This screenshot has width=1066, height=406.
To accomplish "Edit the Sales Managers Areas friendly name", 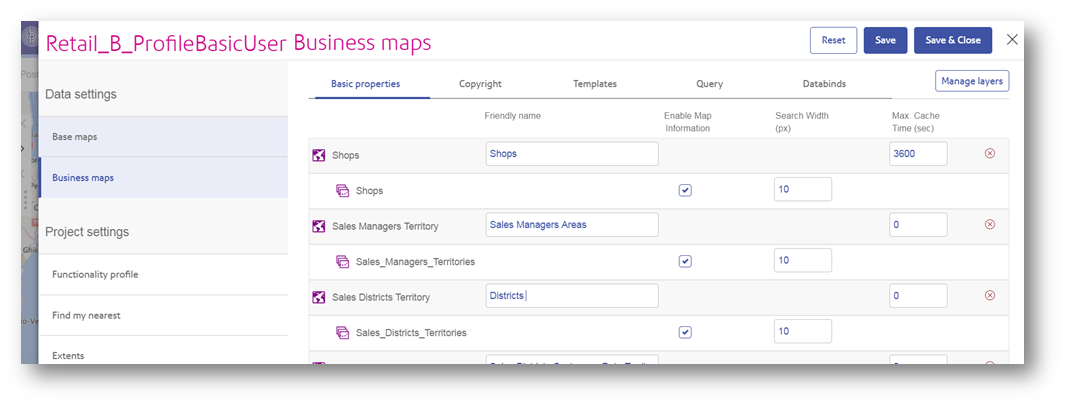I will (571, 225).
